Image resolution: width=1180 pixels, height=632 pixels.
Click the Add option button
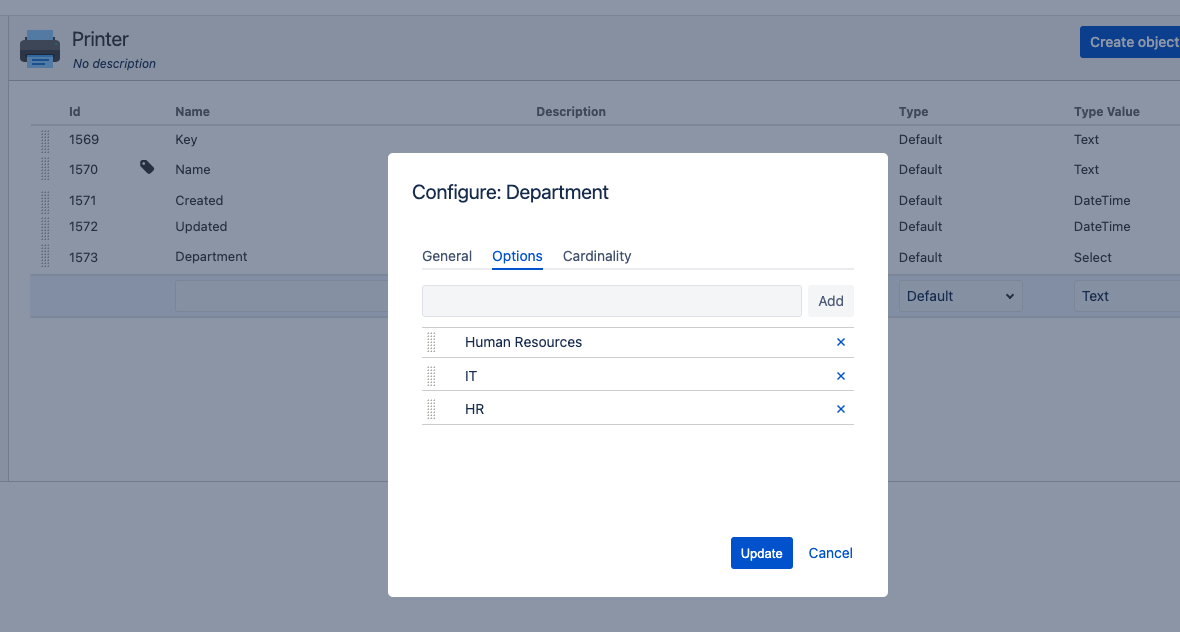point(831,301)
